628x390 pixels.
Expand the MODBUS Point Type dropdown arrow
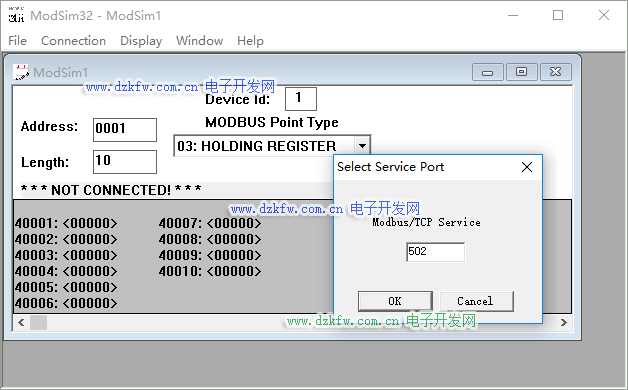click(362, 146)
